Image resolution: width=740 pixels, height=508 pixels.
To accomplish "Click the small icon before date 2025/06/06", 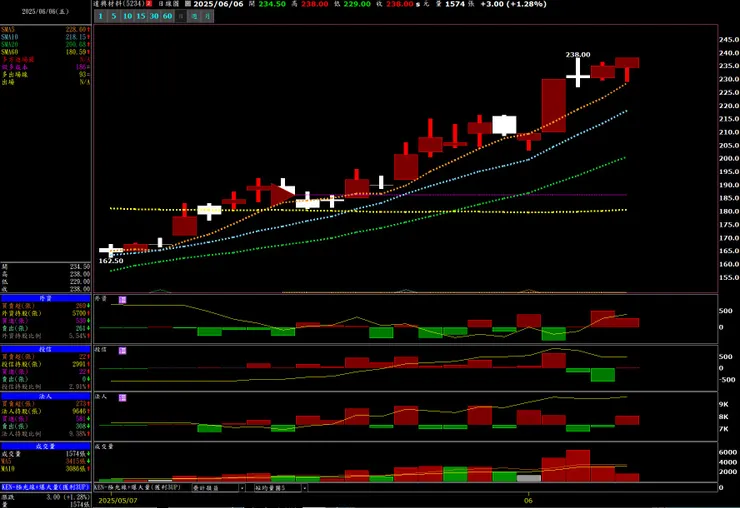I will (x=188, y=4).
